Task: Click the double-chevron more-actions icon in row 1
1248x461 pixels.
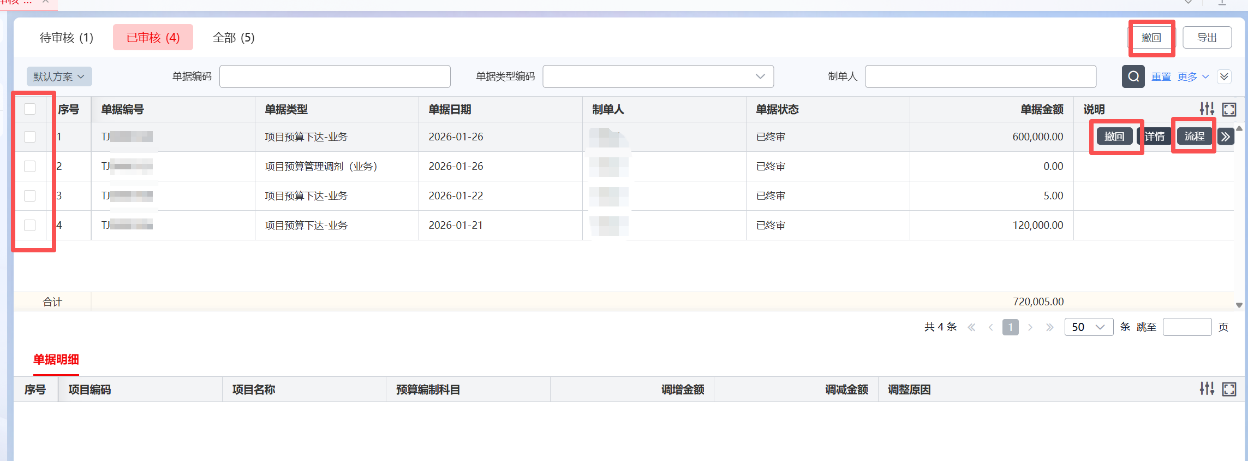Action: (1225, 137)
